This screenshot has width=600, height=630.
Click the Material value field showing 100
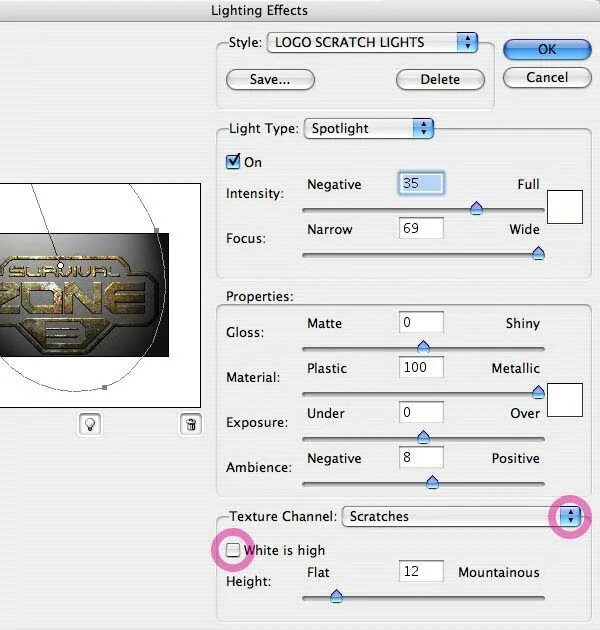pos(421,367)
